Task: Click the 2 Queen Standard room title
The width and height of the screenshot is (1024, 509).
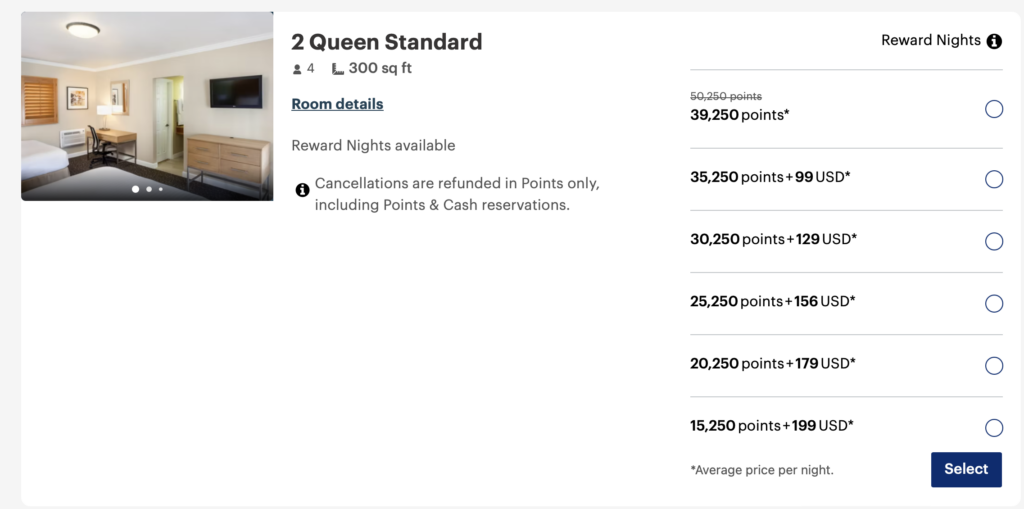Action: 386,42
